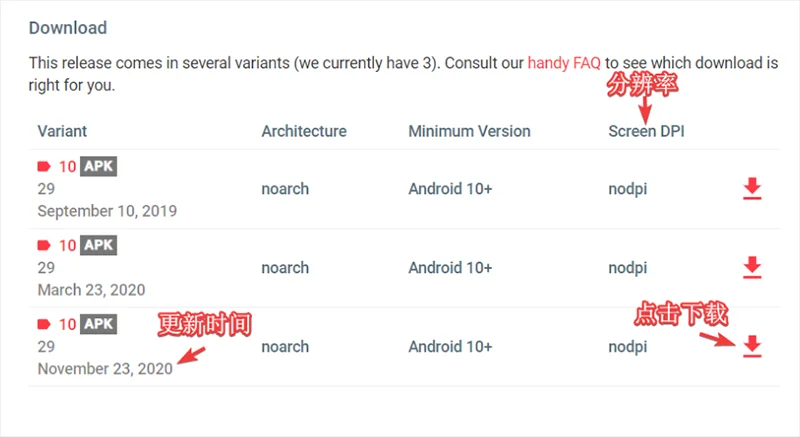800x437 pixels.
Task: Click the APK badge in the November 2020 row
Action: coord(98,324)
